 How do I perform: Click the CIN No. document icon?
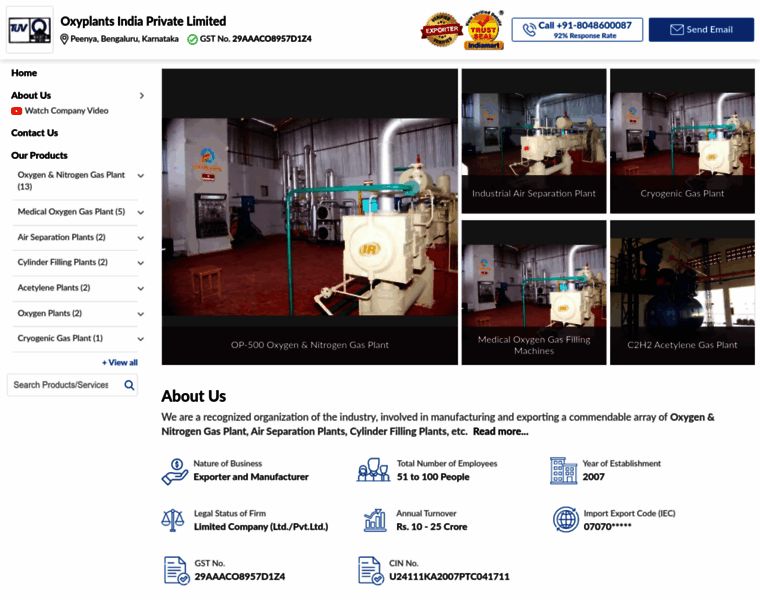(x=371, y=570)
